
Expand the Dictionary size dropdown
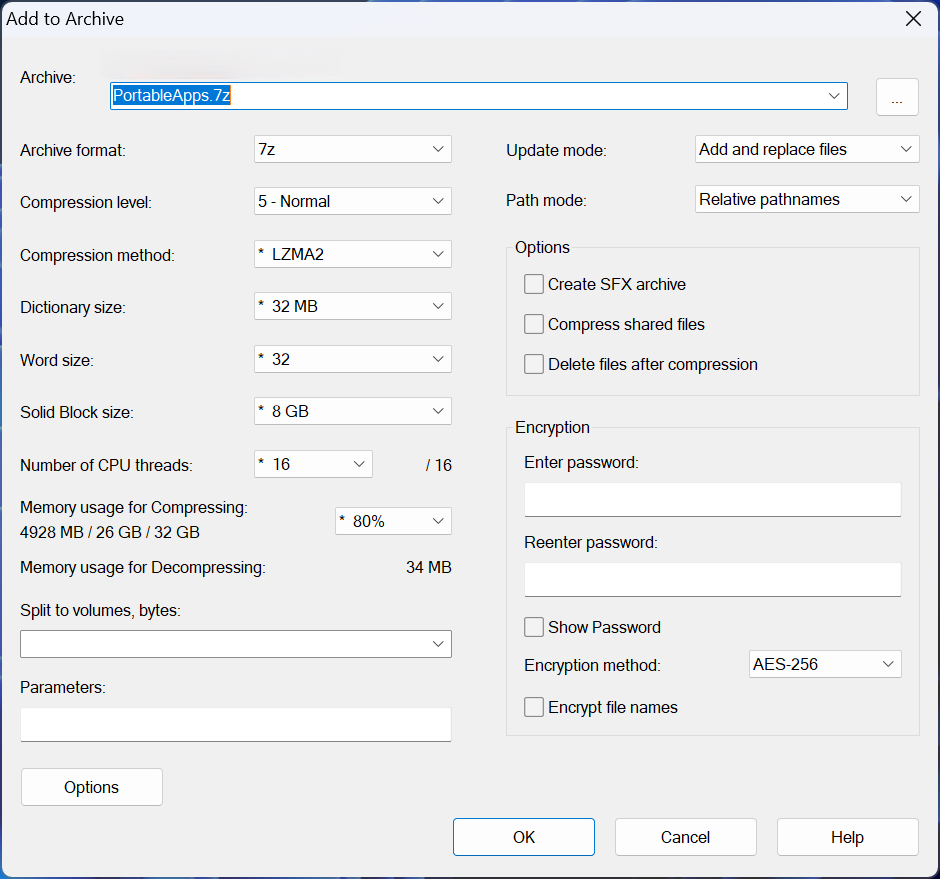pos(352,306)
